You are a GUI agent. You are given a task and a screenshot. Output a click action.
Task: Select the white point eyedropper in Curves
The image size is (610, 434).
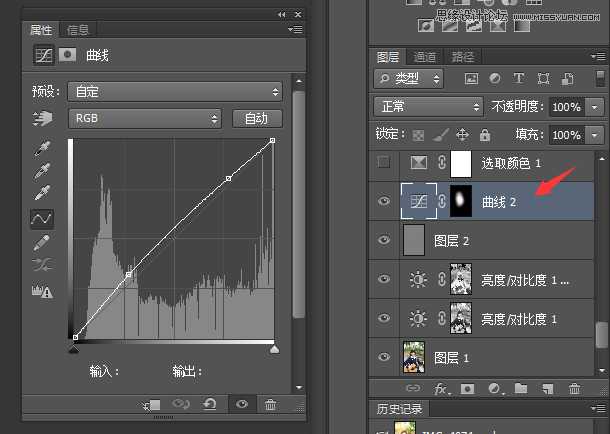tap(41, 193)
